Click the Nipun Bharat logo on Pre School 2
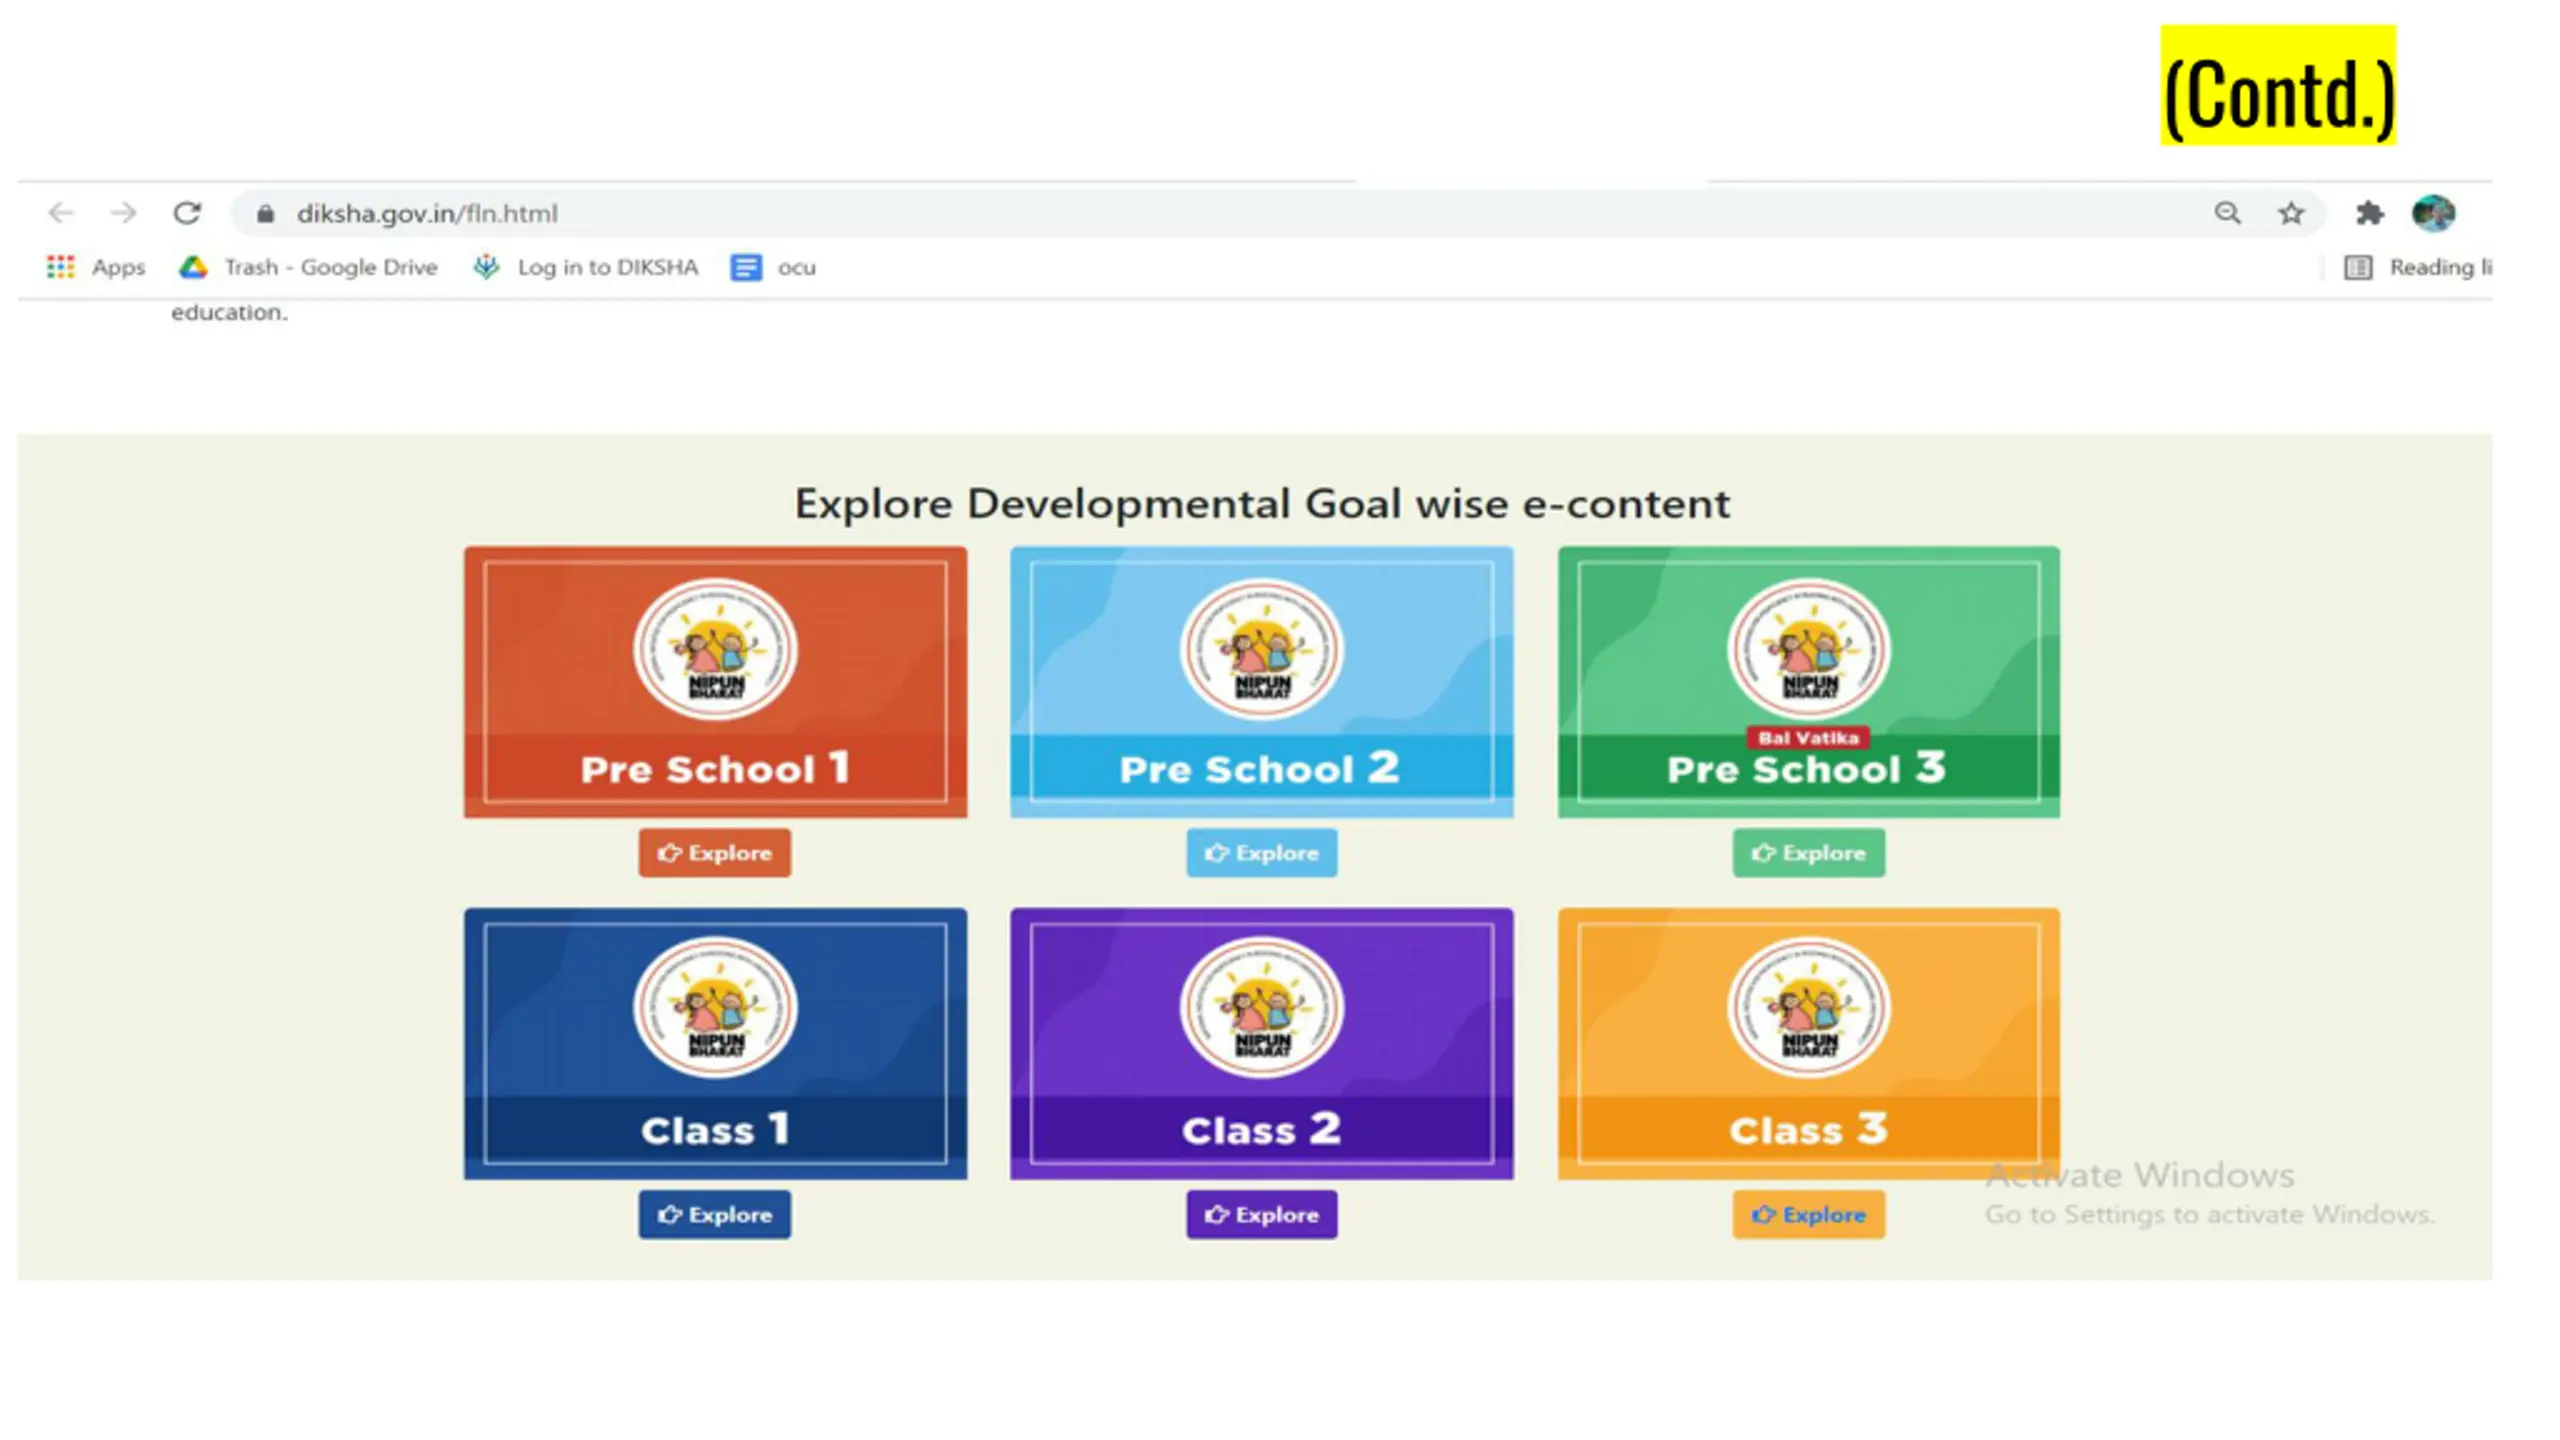Screen dimensions: 2560x1440 pyautogui.click(x=1262, y=649)
